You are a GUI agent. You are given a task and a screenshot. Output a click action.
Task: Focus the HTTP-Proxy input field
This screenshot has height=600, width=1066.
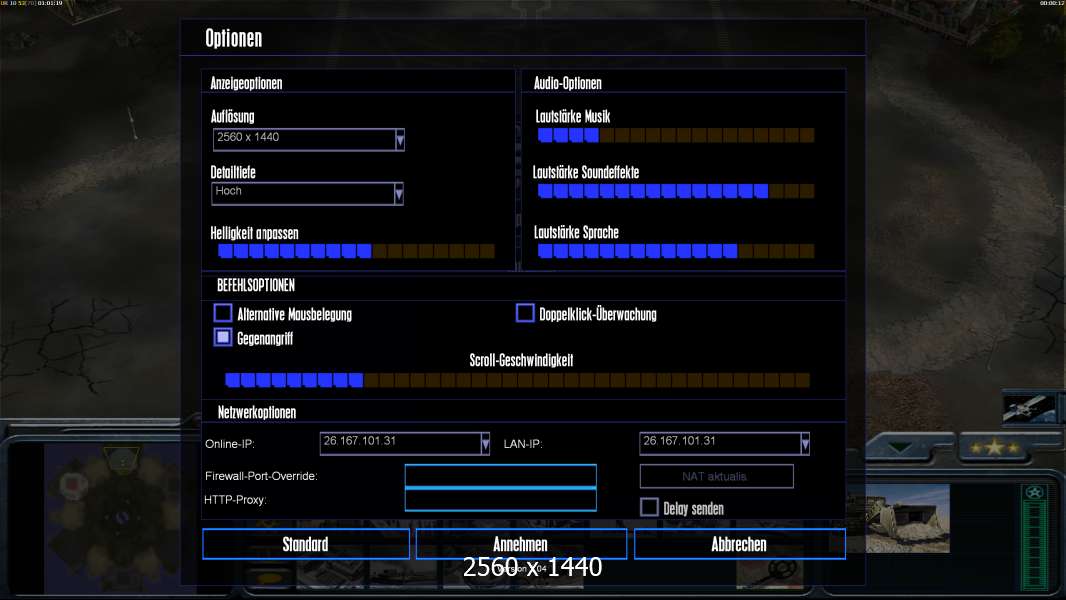(500, 499)
